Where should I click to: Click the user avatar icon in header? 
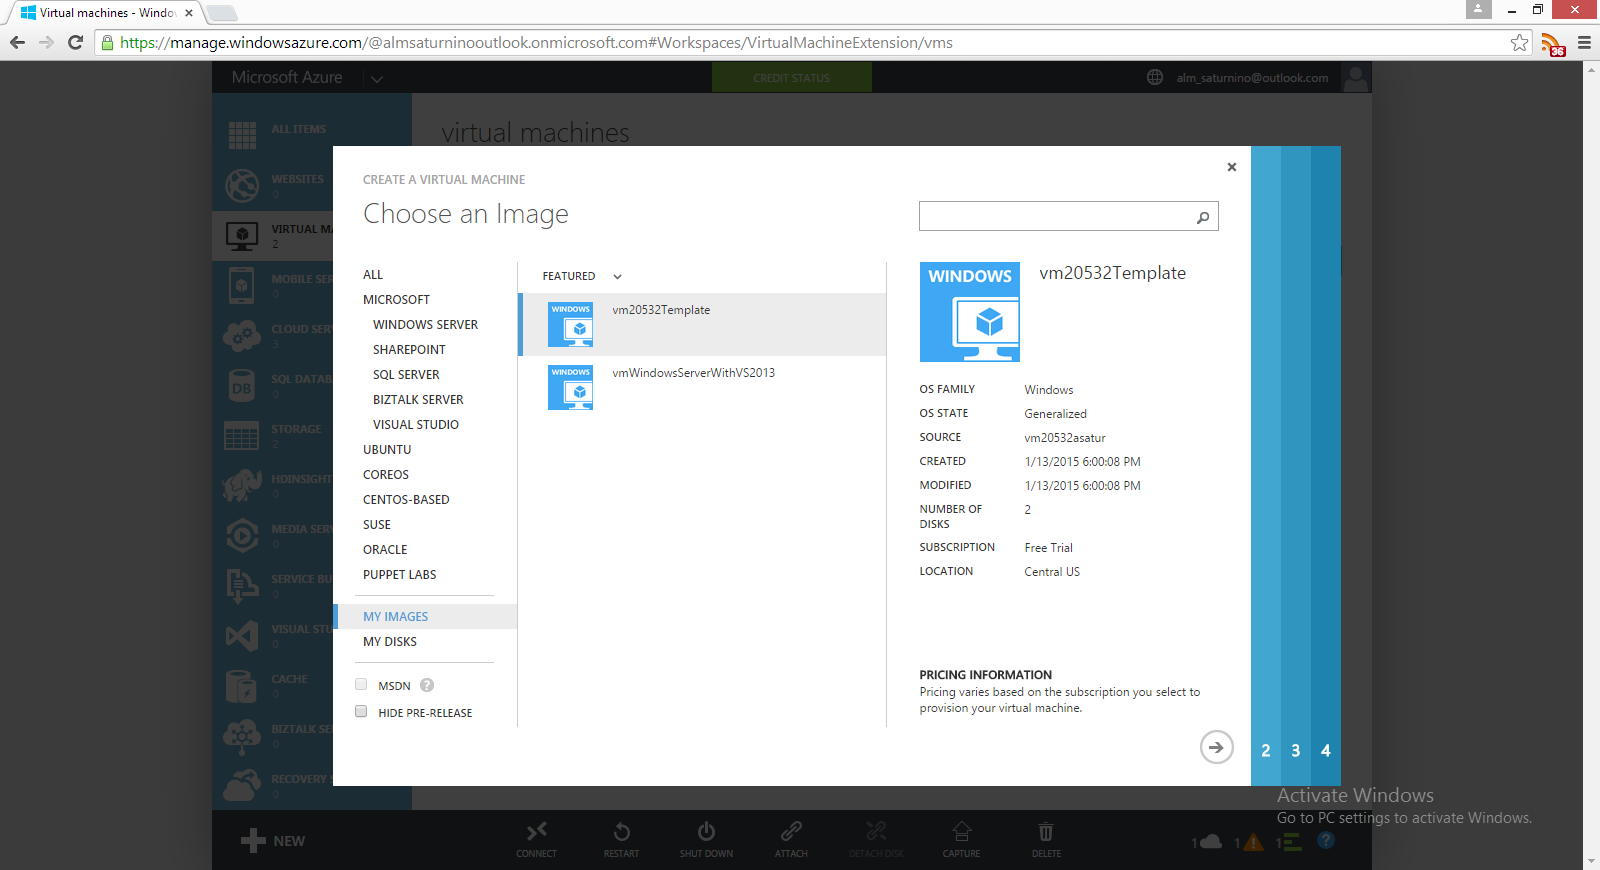[1356, 78]
